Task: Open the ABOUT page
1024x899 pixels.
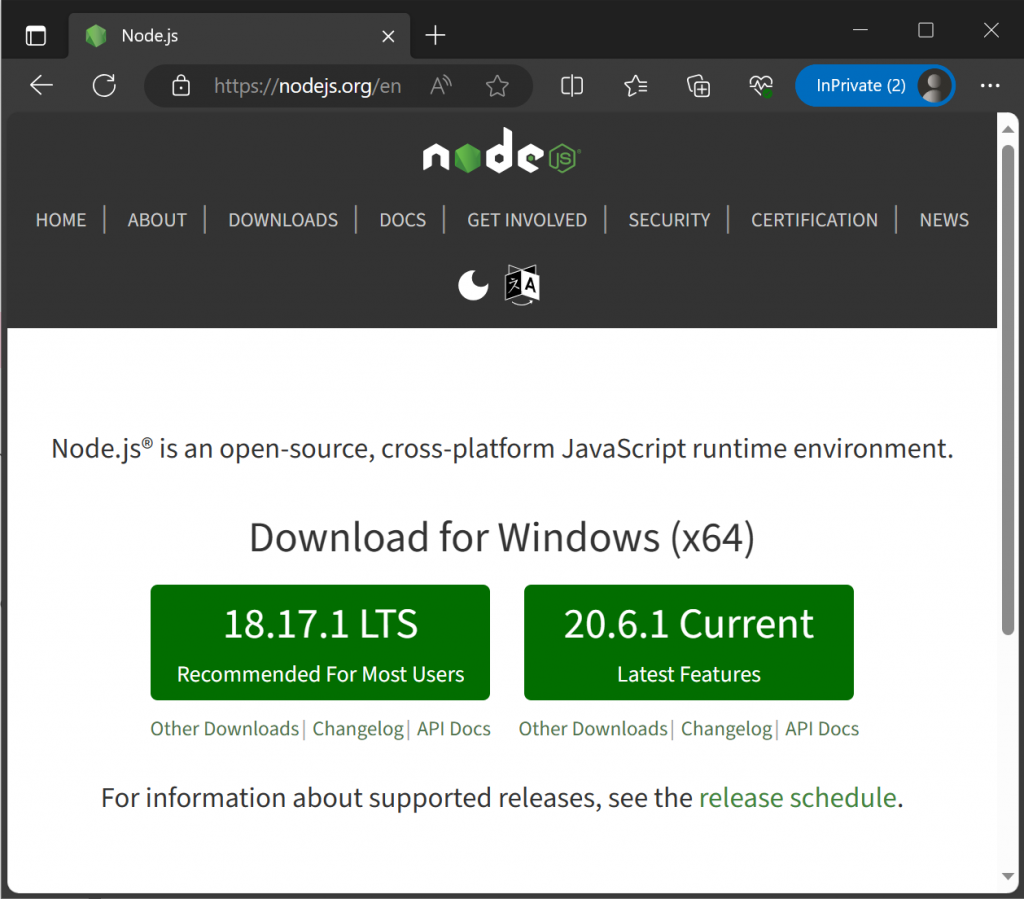Action: (157, 220)
